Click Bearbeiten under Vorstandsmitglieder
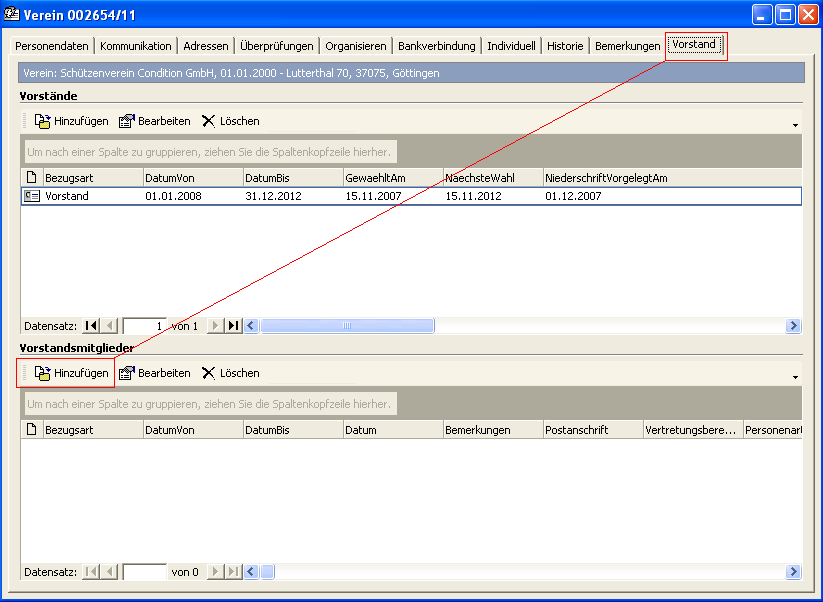This screenshot has width=823, height=602. click(154, 373)
